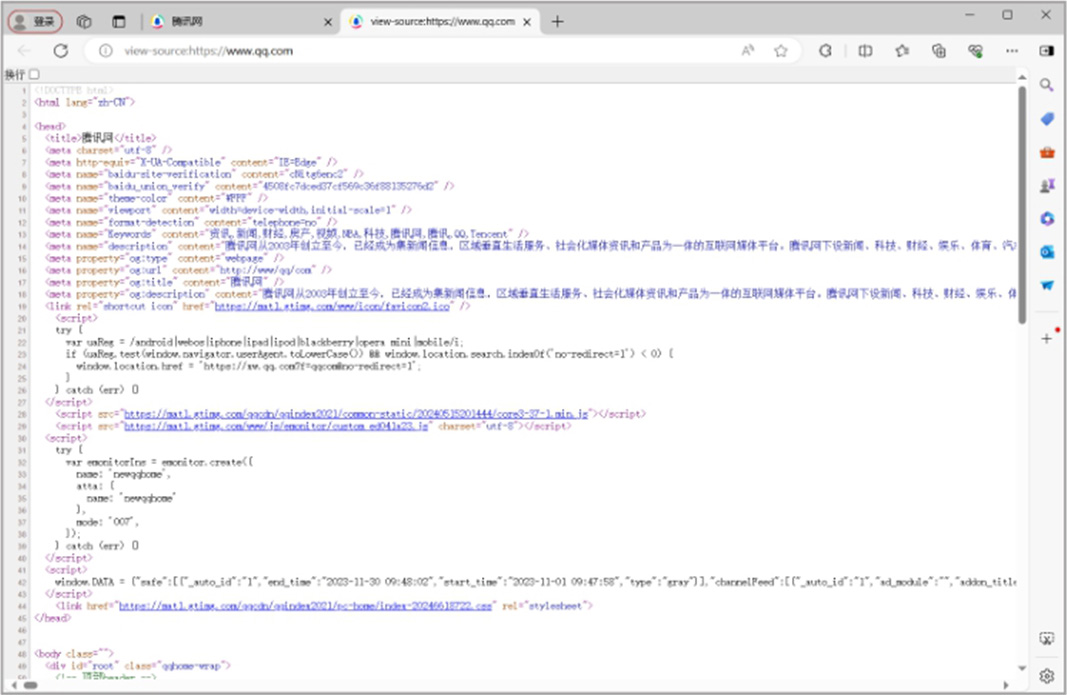Open split screen view from the toolbar
Image resolution: width=1067 pixels, height=695 pixels.
(865, 51)
